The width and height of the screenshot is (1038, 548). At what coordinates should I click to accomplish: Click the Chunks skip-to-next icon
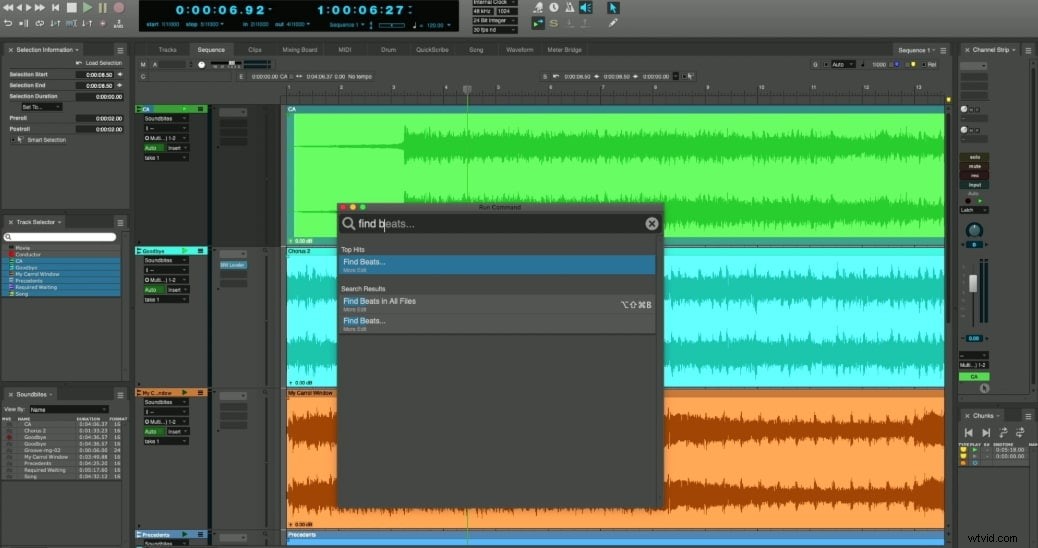tap(986, 432)
